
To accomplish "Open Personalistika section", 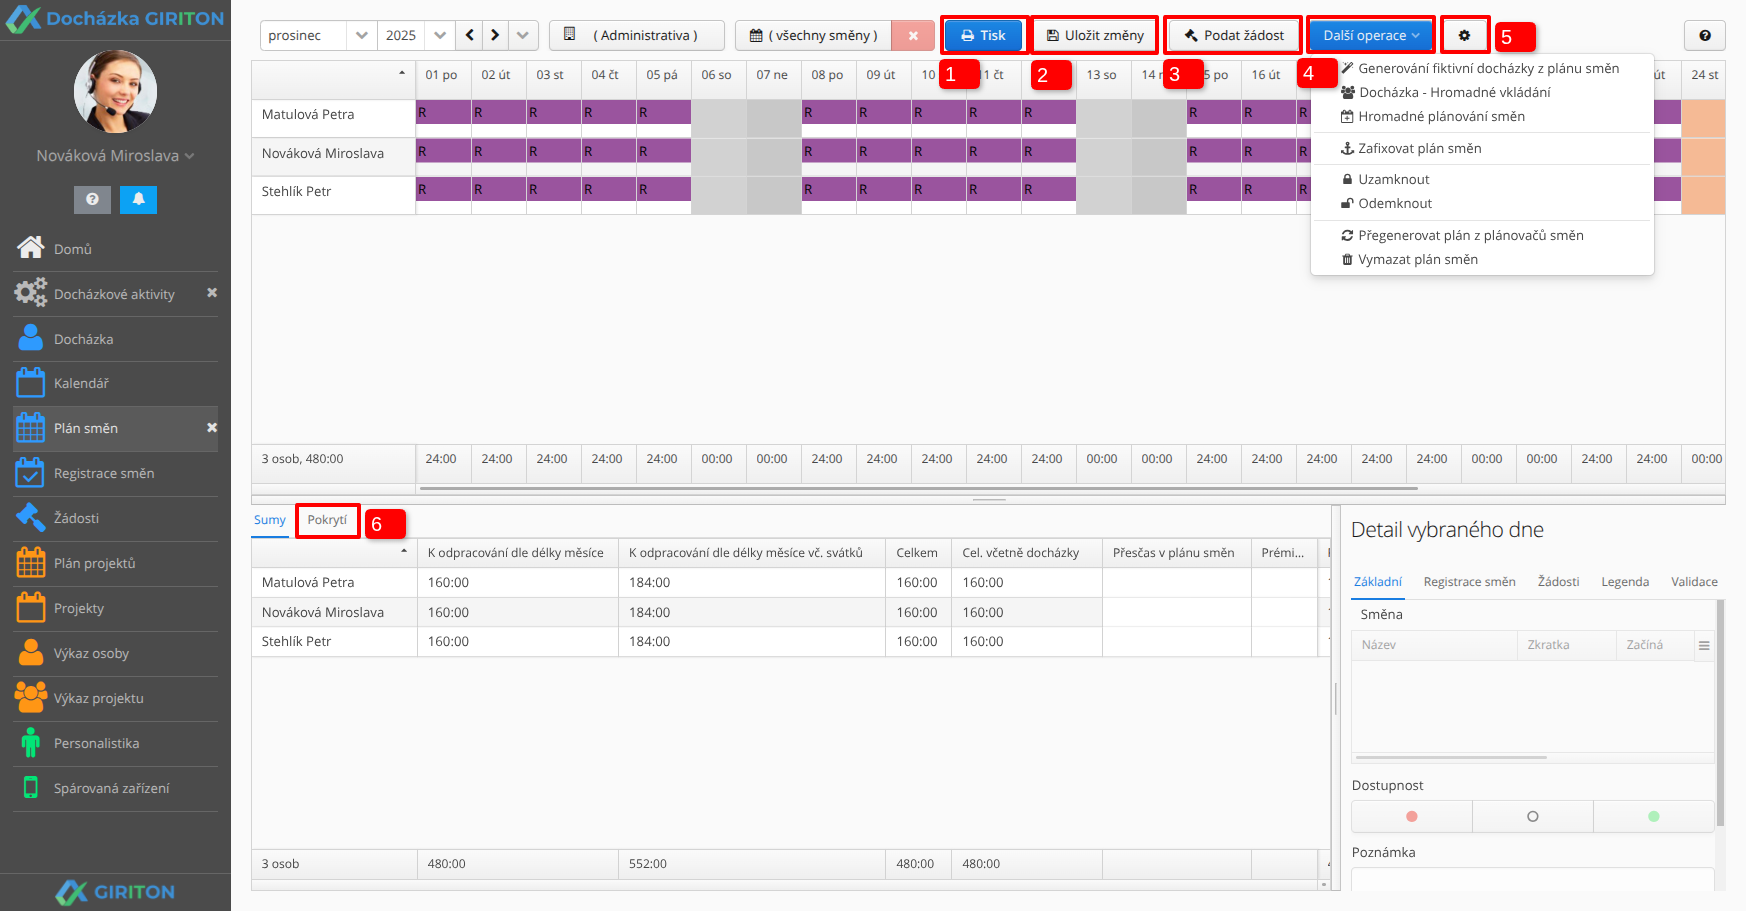I will point(96,743).
